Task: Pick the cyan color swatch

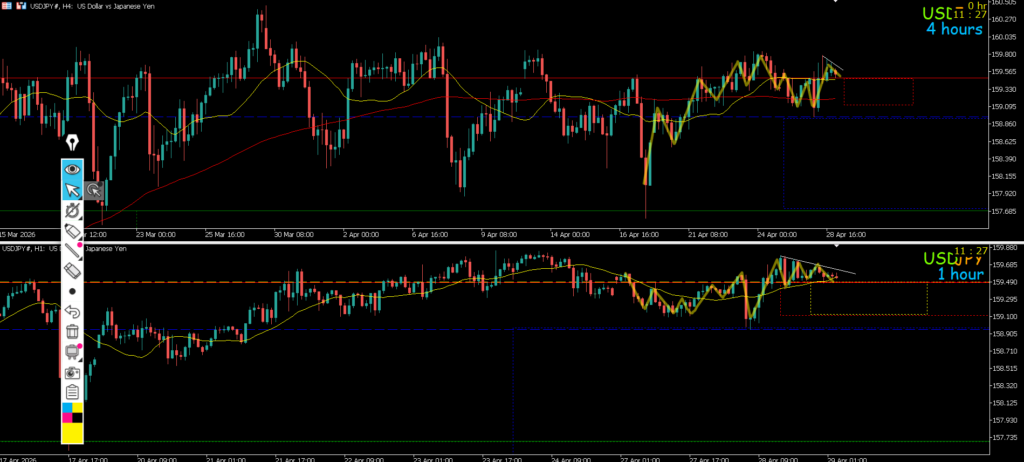Action: pos(67,407)
